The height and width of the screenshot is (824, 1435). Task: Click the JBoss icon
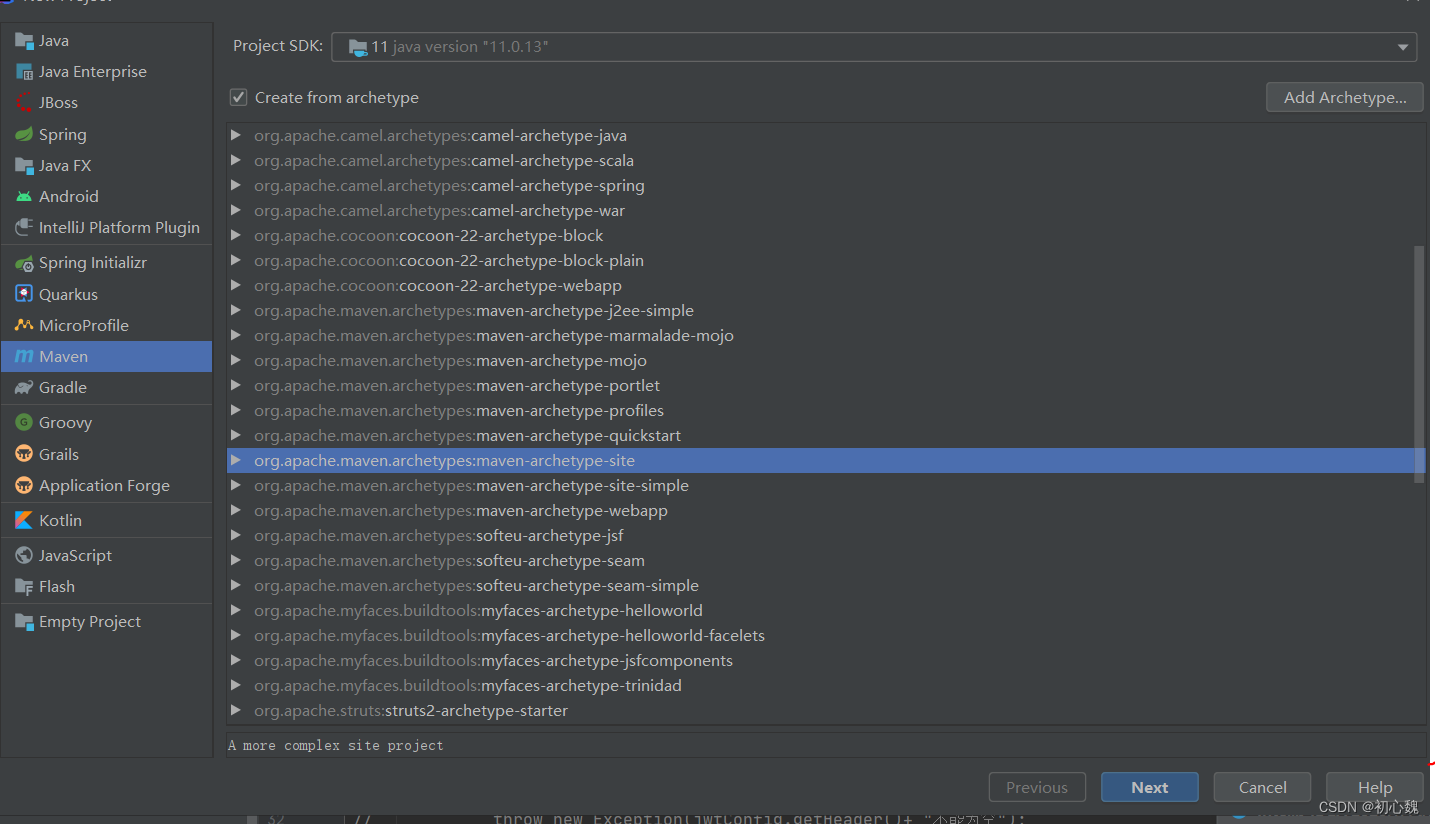click(24, 103)
